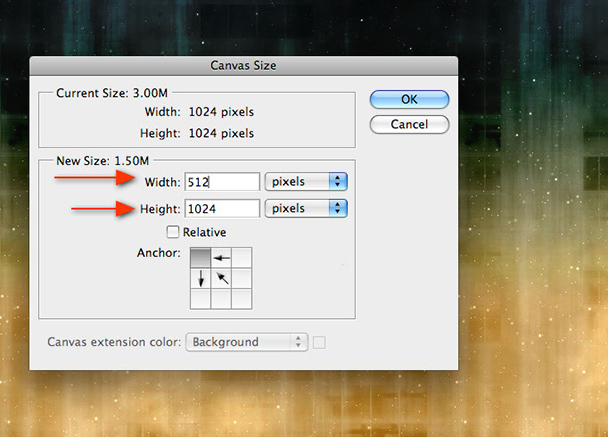The width and height of the screenshot is (608, 437).
Task: Select the bottom-right anchor cell
Action: [x=242, y=299]
